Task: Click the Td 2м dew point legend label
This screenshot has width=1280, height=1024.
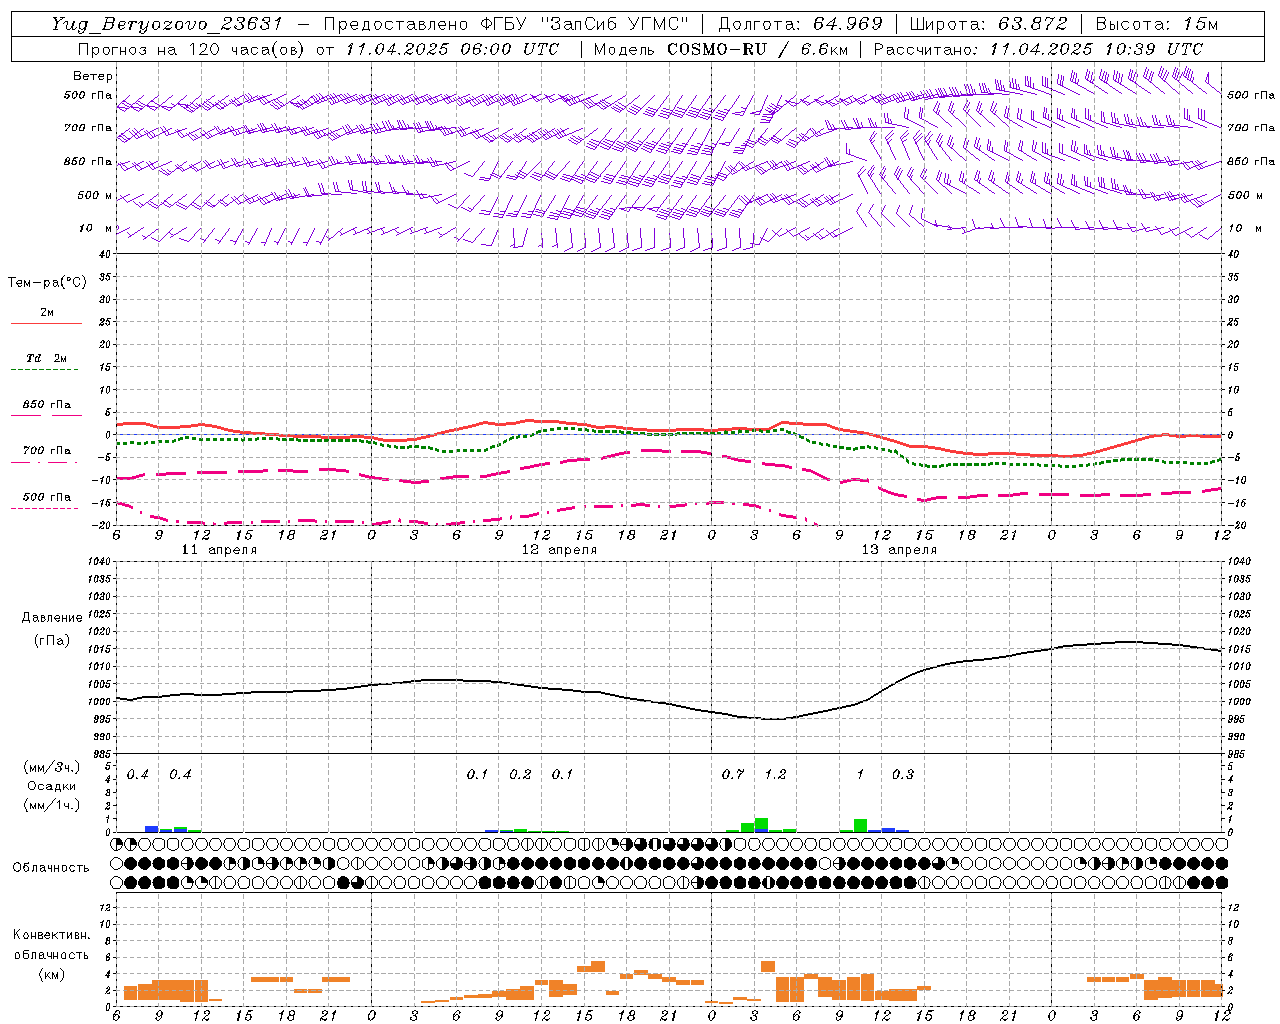Action: (x=47, y=358)
